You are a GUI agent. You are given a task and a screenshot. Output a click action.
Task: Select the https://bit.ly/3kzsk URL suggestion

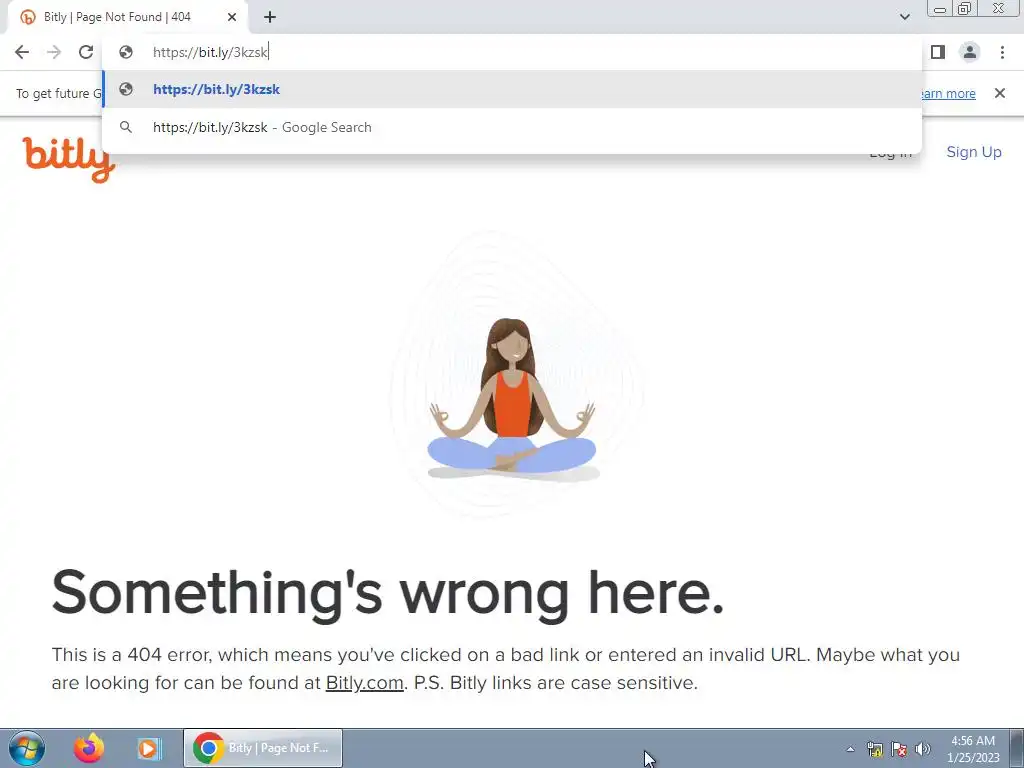coord(512,89)
